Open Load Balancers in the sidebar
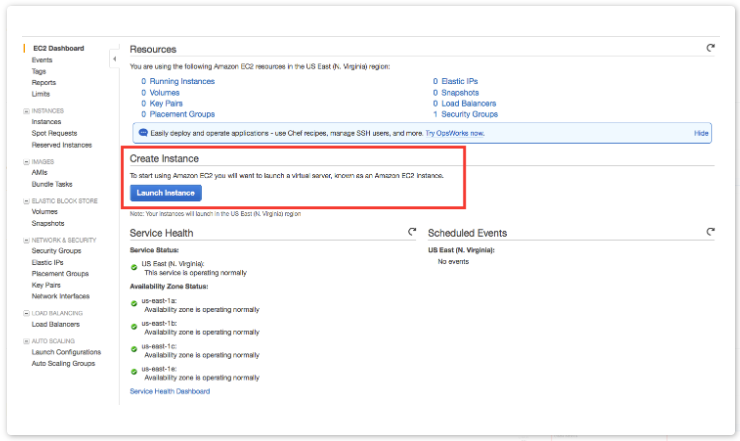This screenshot has height=441, width=740. tap(56, 324)
